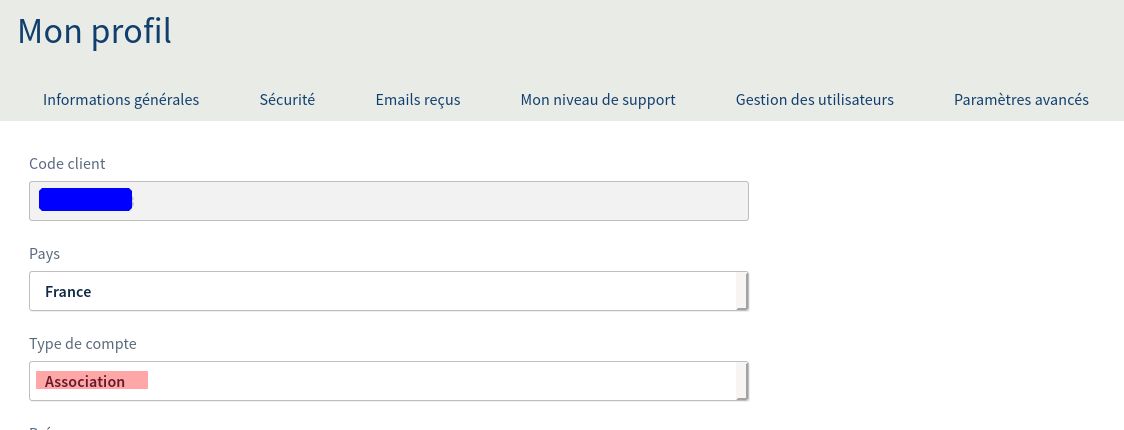1124x430 pixels.
Task: Select the blue redacted client code value
Action: 85,200
